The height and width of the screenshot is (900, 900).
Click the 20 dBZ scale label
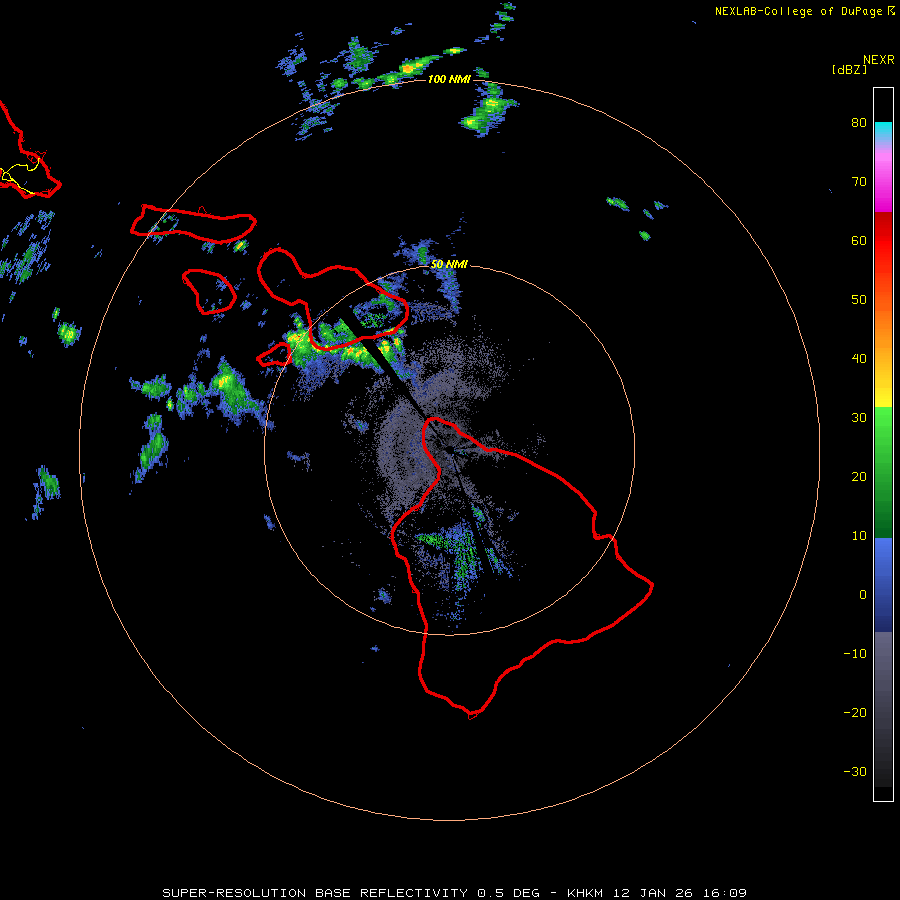pos(859,476)
